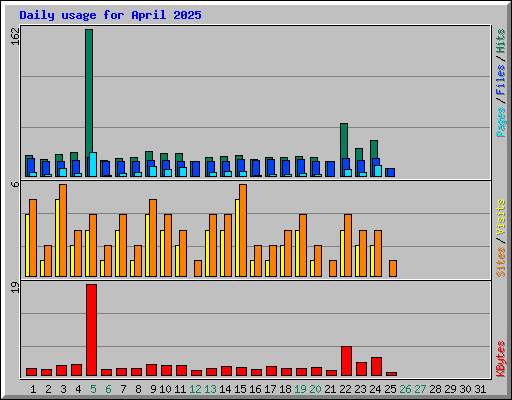Click the day 31 label on the axis
Screen dimensions: 512x400
point(480,389)
